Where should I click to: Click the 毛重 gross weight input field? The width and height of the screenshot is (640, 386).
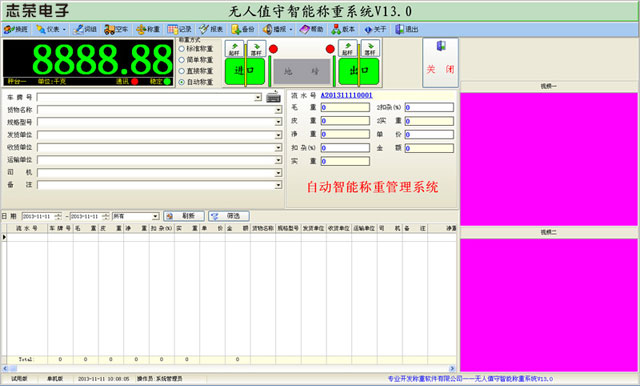(345, 107)
